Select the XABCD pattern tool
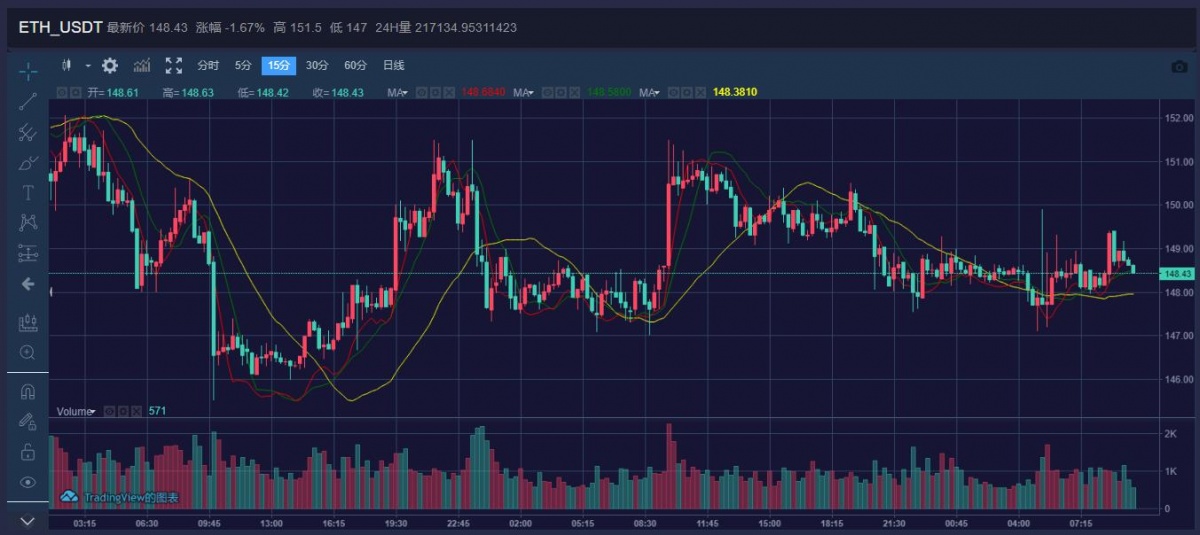This screenshot has width=1200, height=535. 28,222
